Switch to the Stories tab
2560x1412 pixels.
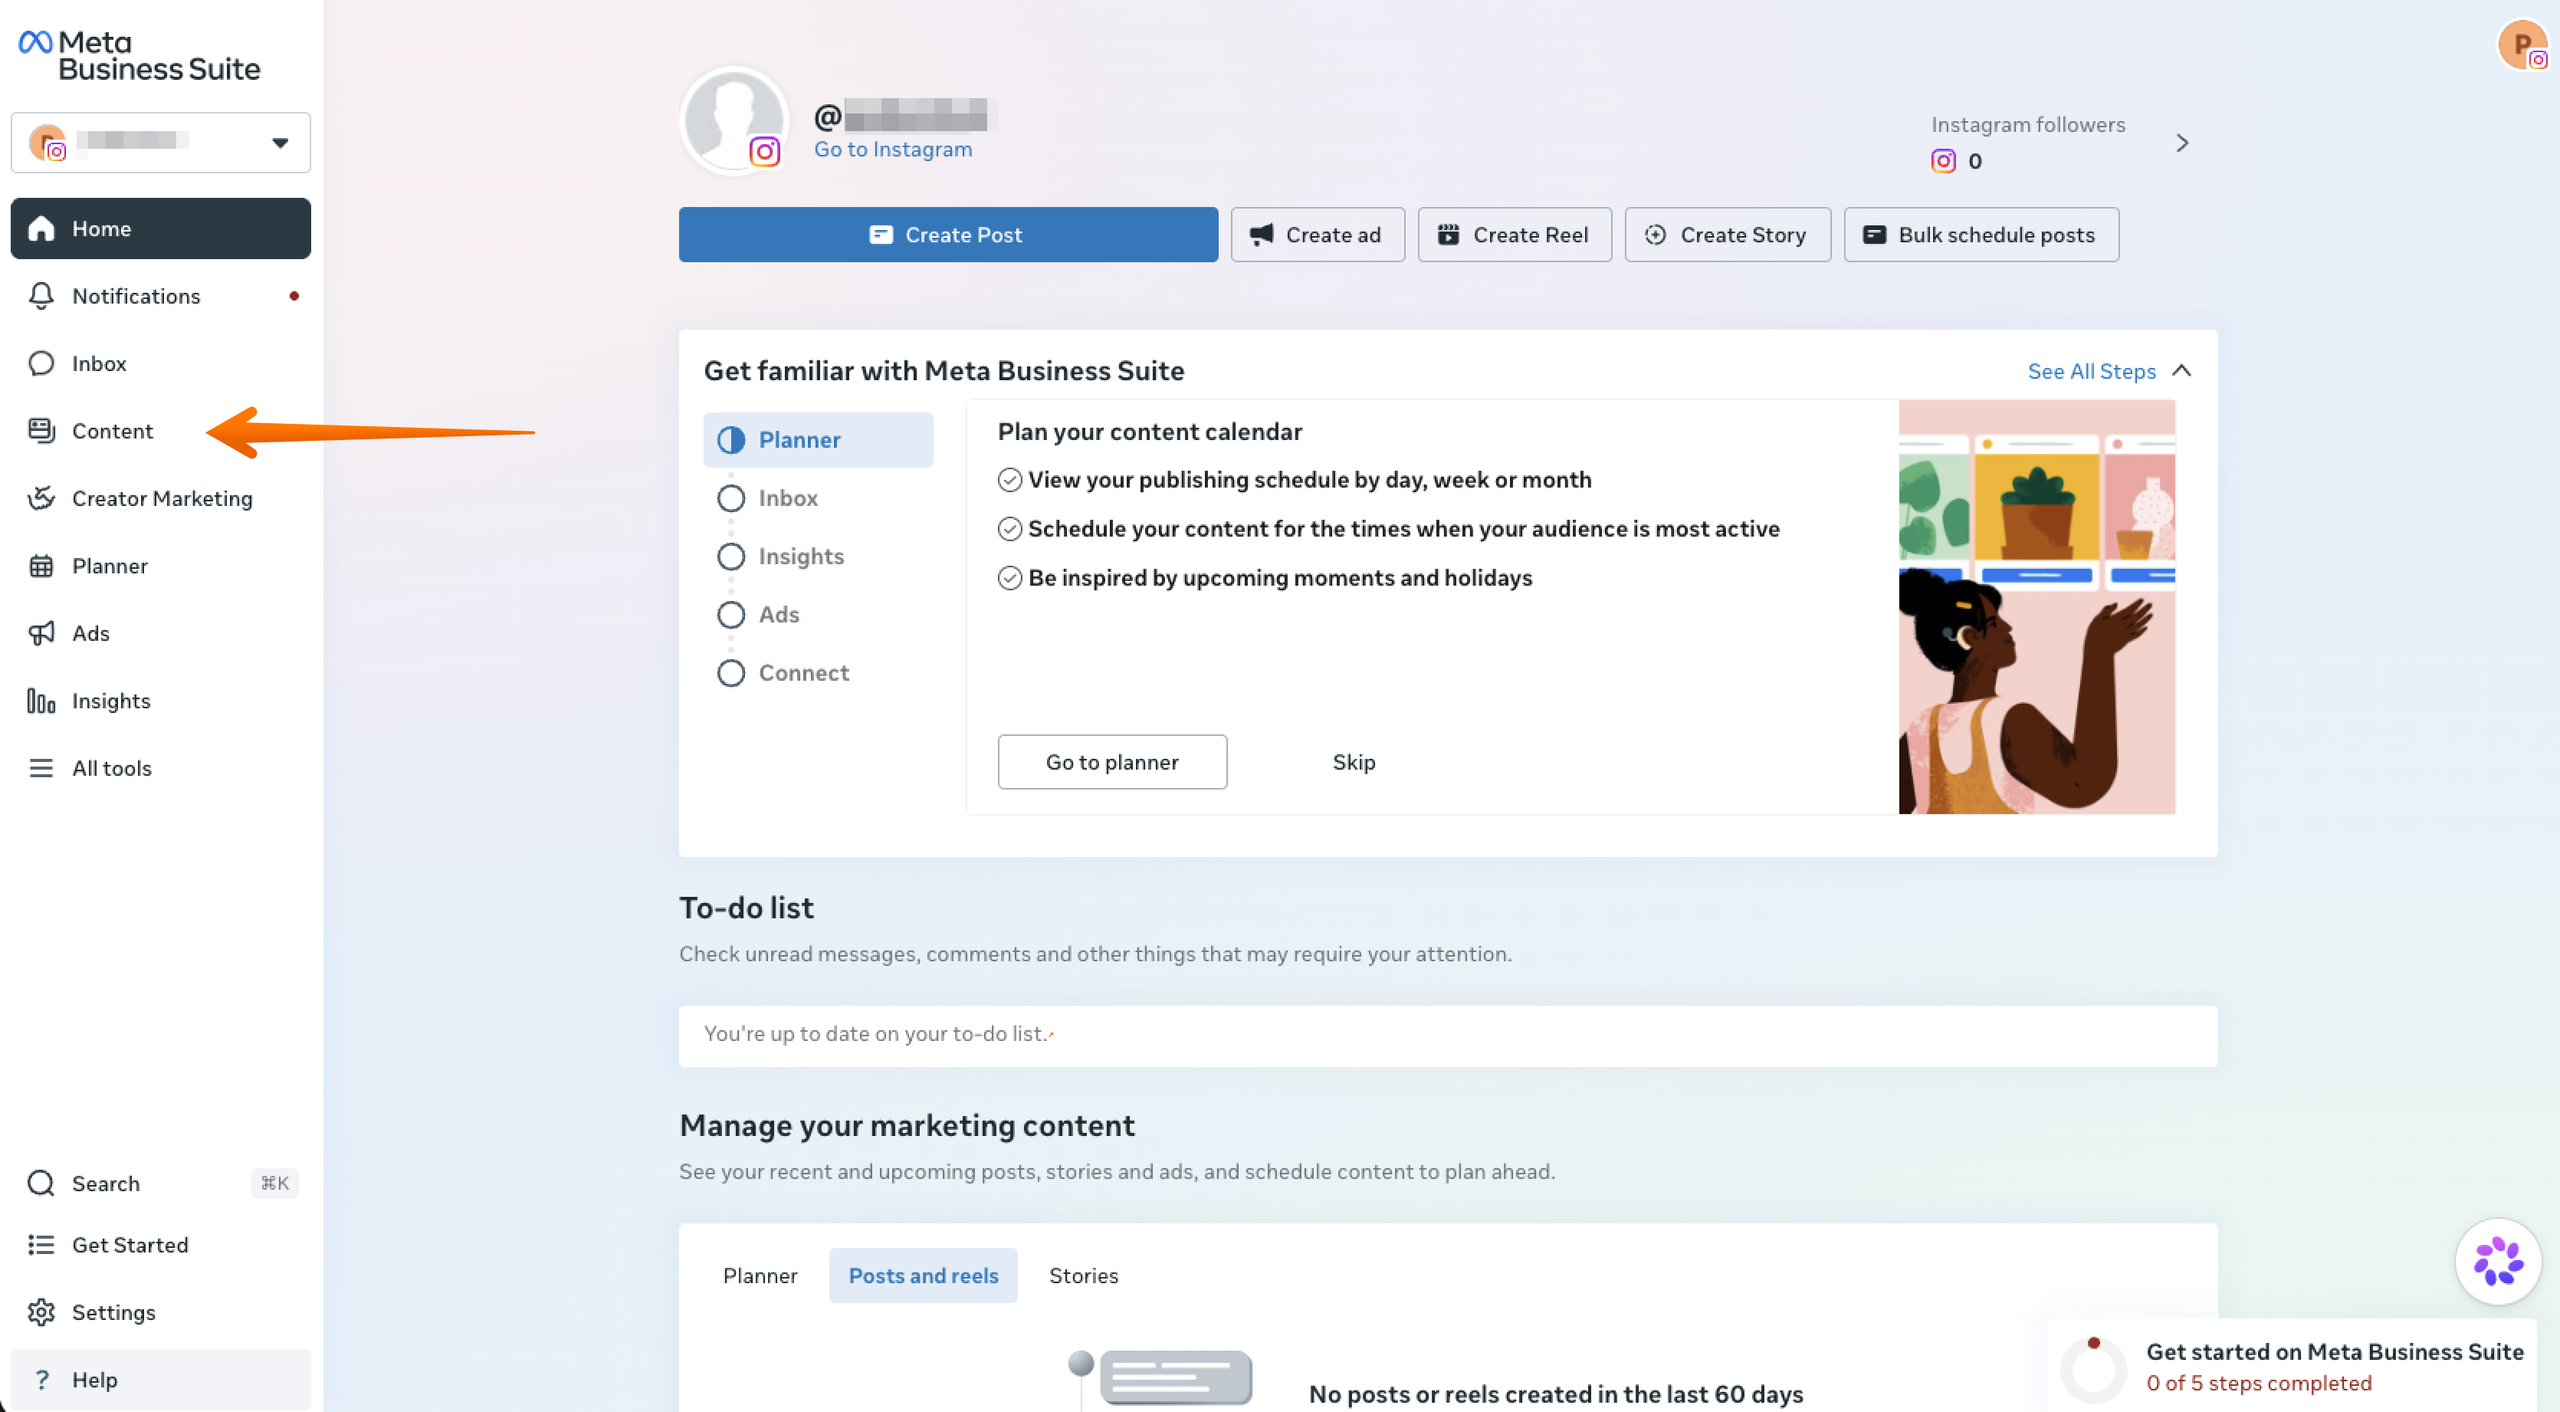click(1083, 1276)
